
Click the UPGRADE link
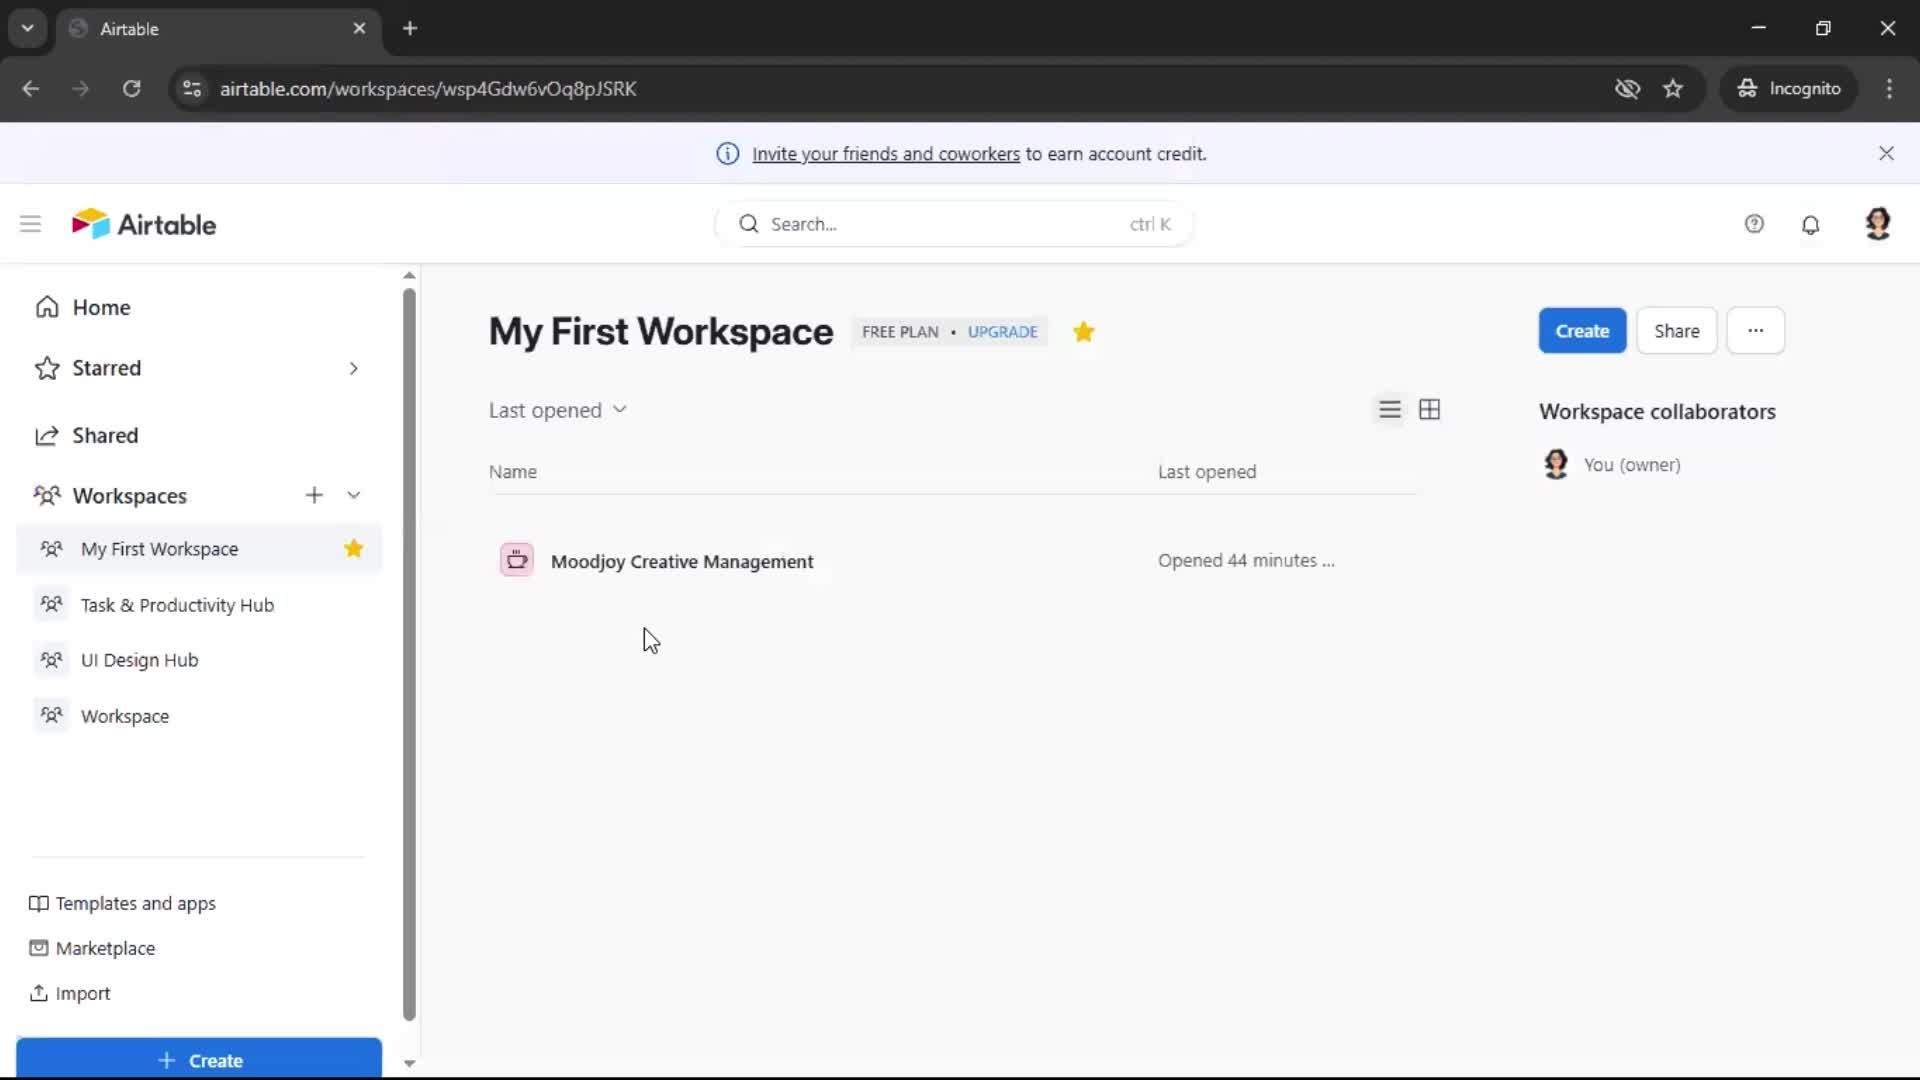tap(1002, 332)
